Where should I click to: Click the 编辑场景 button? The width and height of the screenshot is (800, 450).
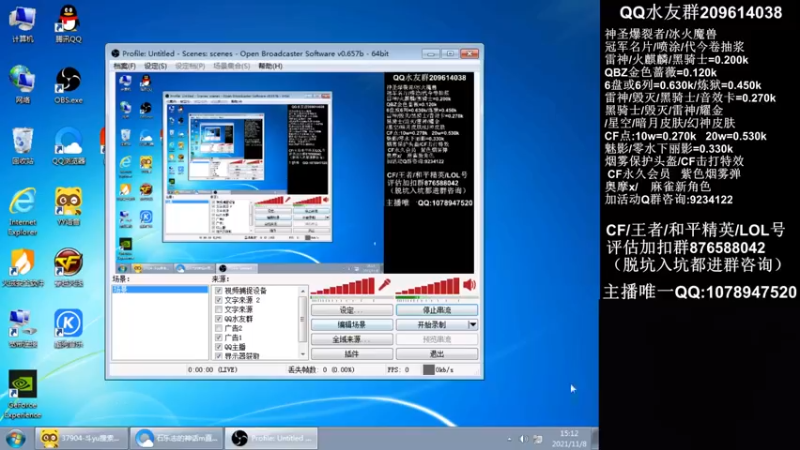pos(352,324)
